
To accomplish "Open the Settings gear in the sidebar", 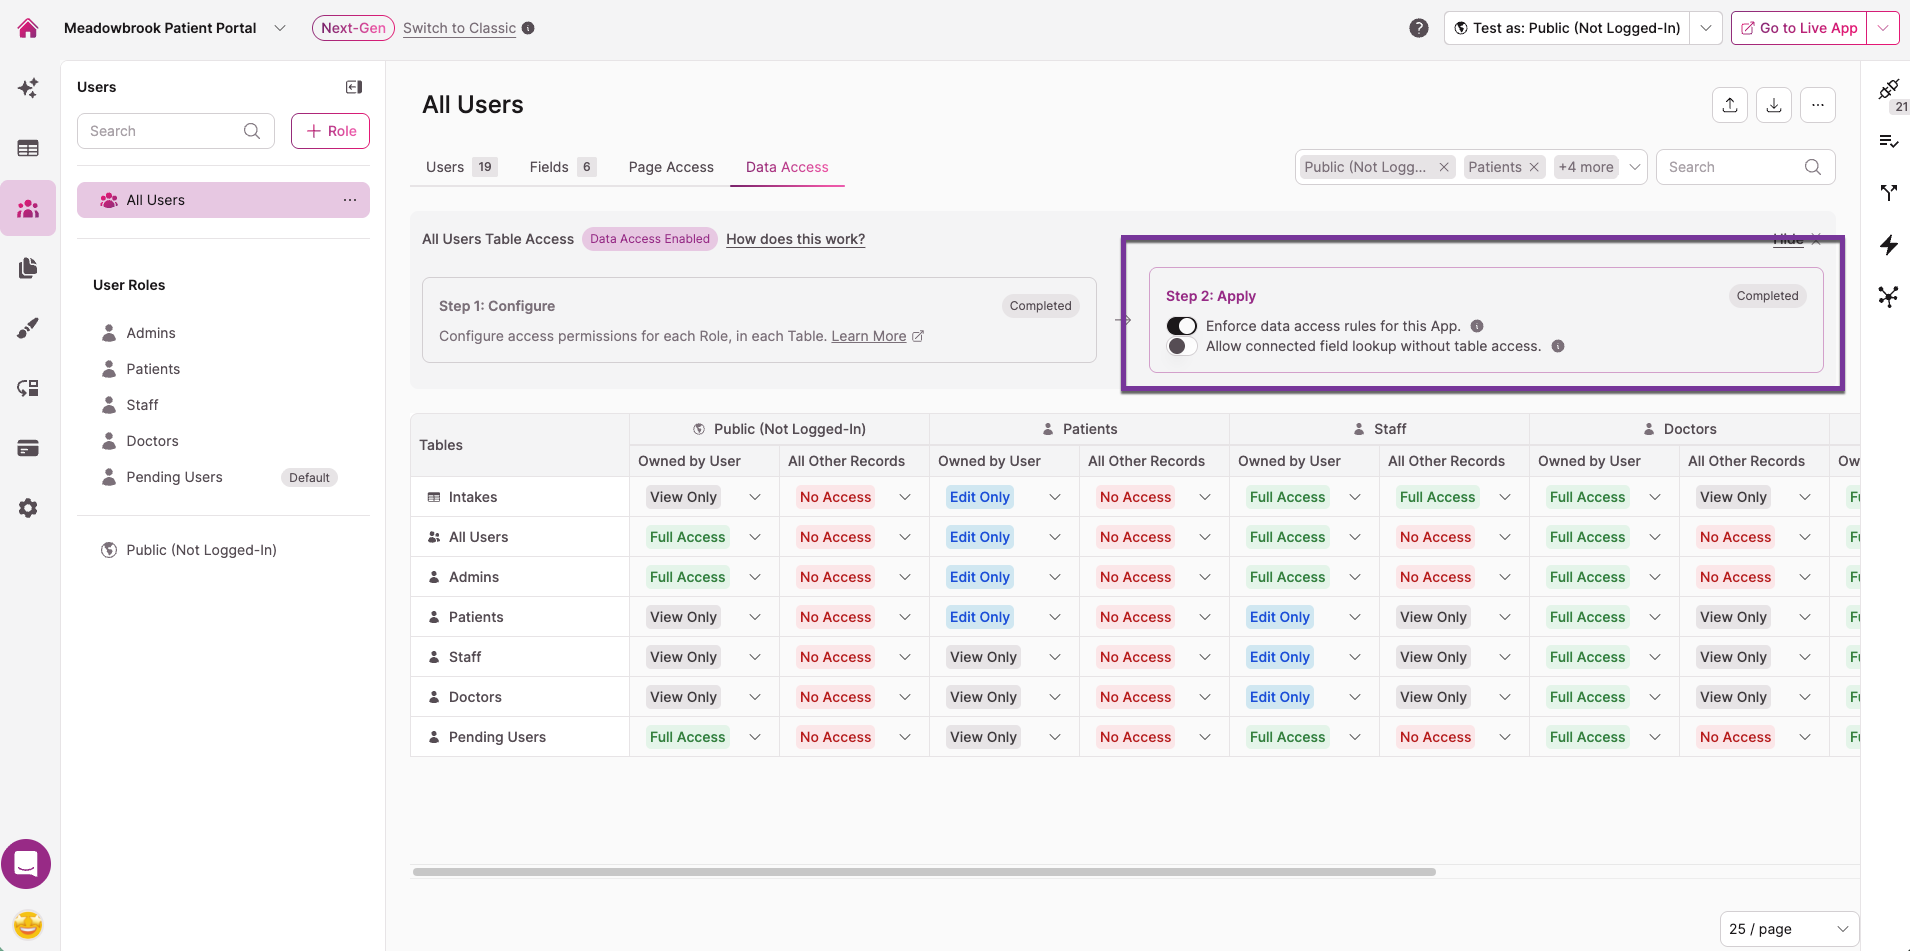I will pyautogui.click(x=28, y=508).
